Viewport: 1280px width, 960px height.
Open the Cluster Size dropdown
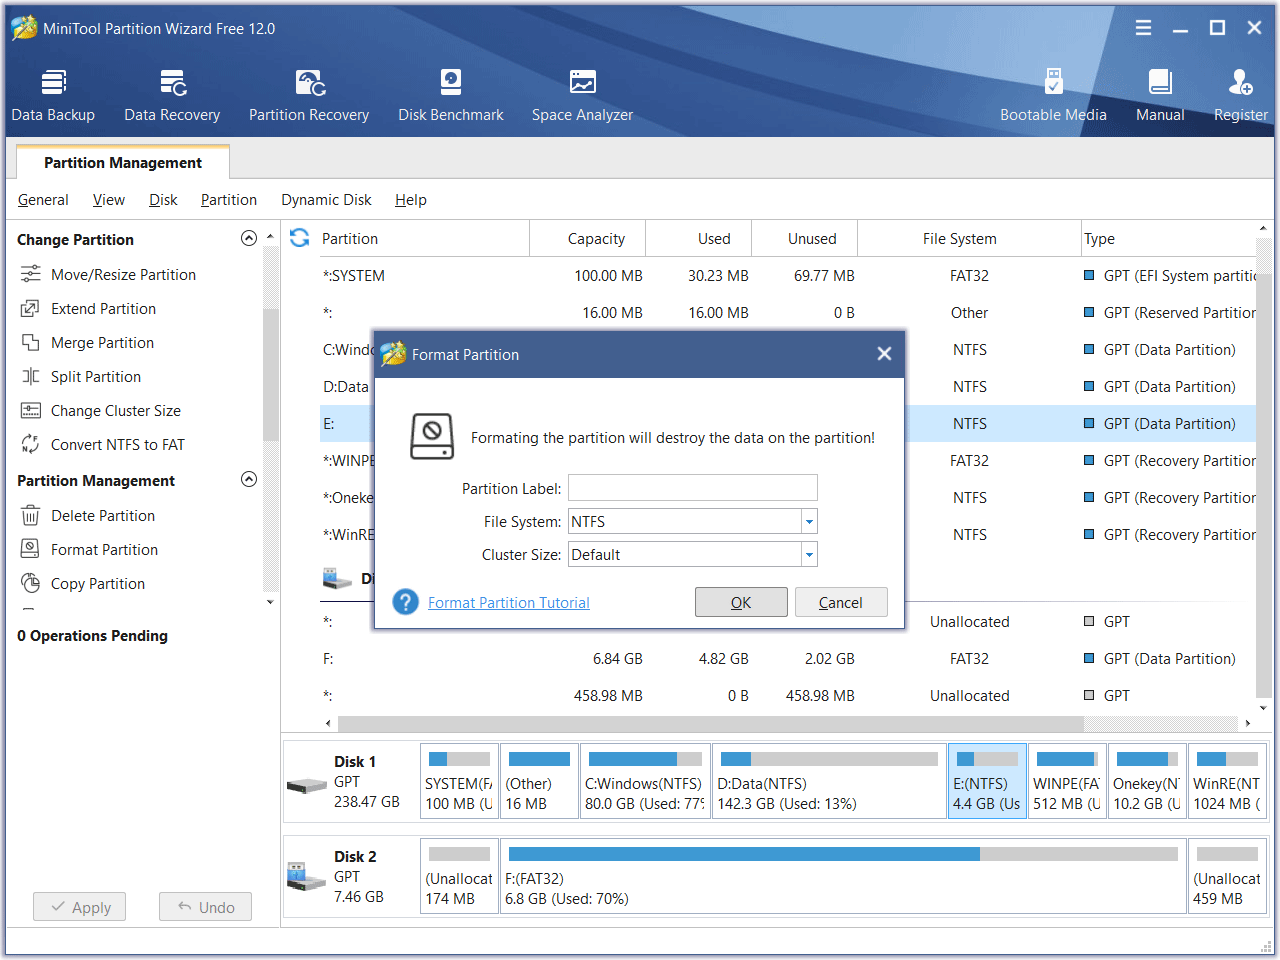(809, 554)
